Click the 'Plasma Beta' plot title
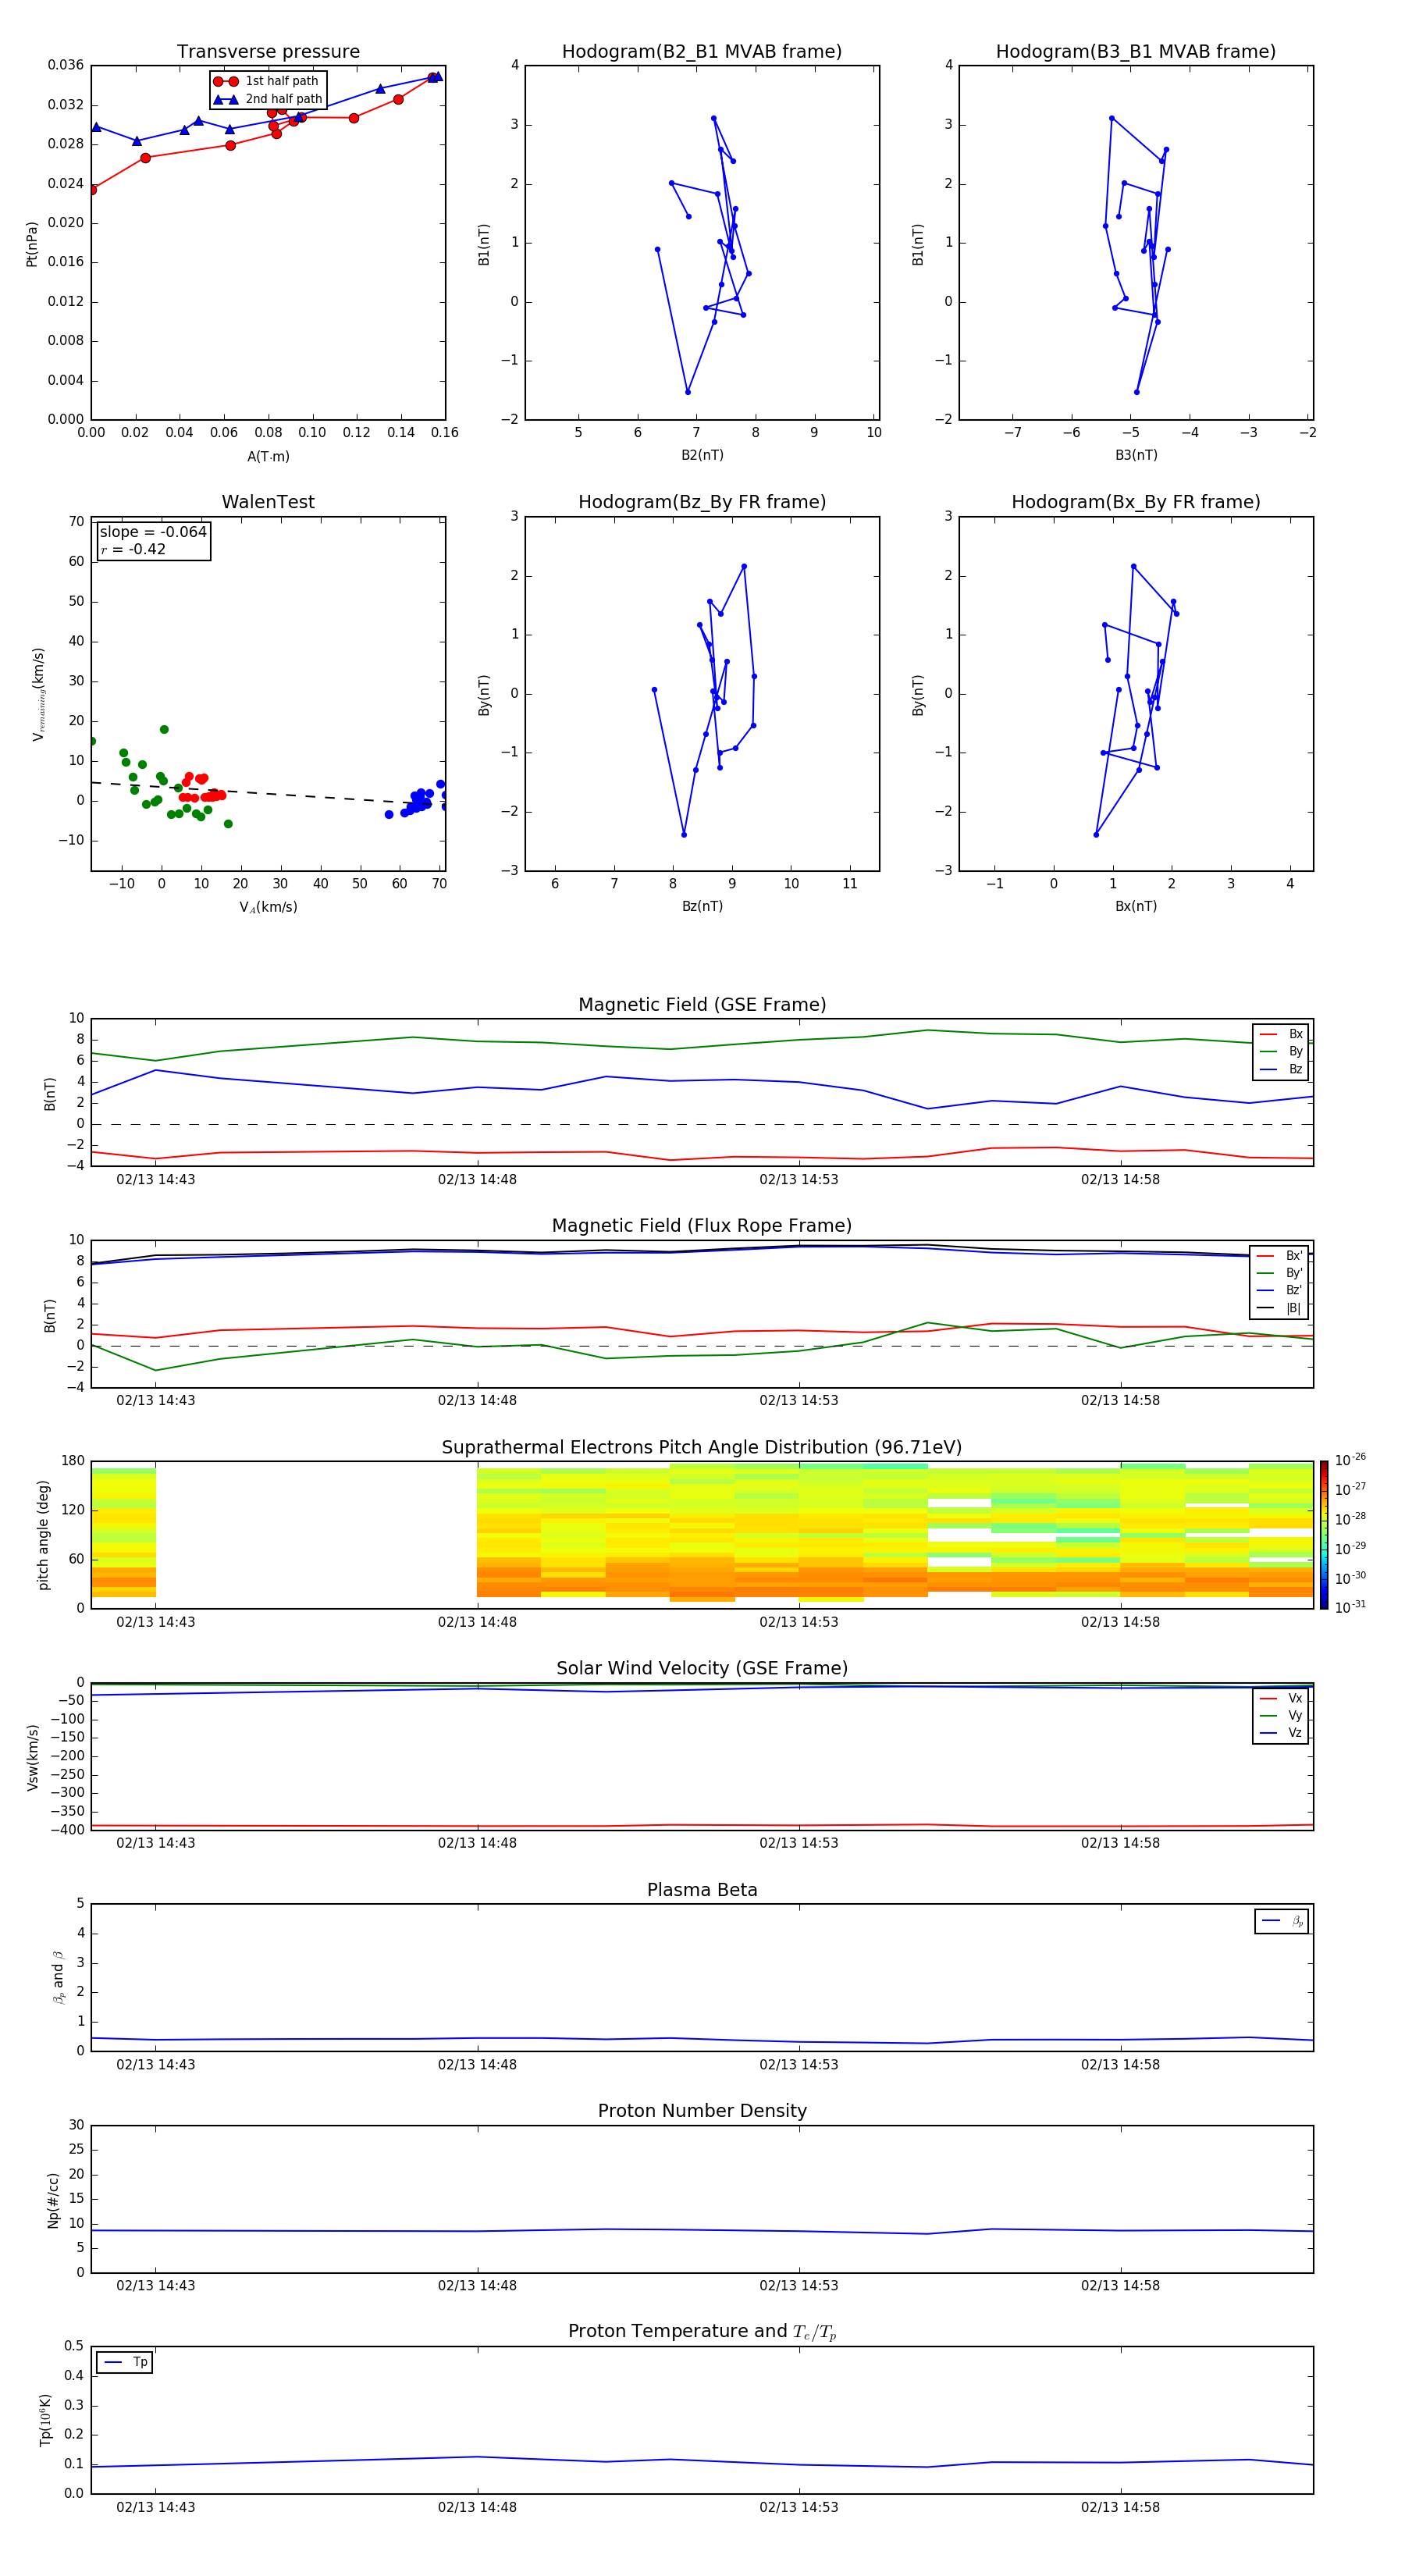The height and width of the screenshot is (2576, 1405). [702, 1890]
